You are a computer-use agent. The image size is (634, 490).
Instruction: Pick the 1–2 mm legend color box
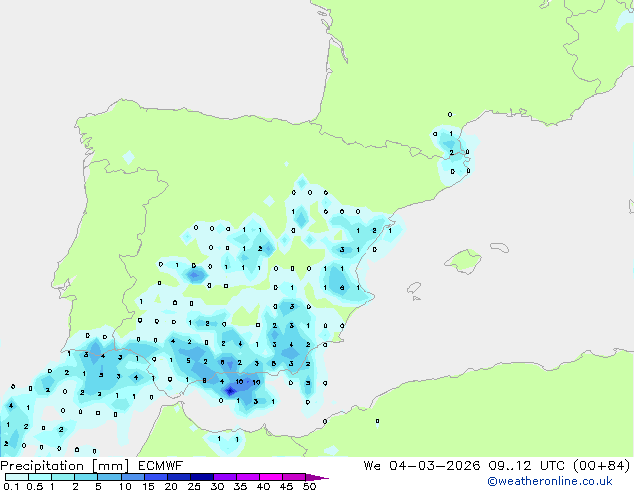(x=63, y=477)
